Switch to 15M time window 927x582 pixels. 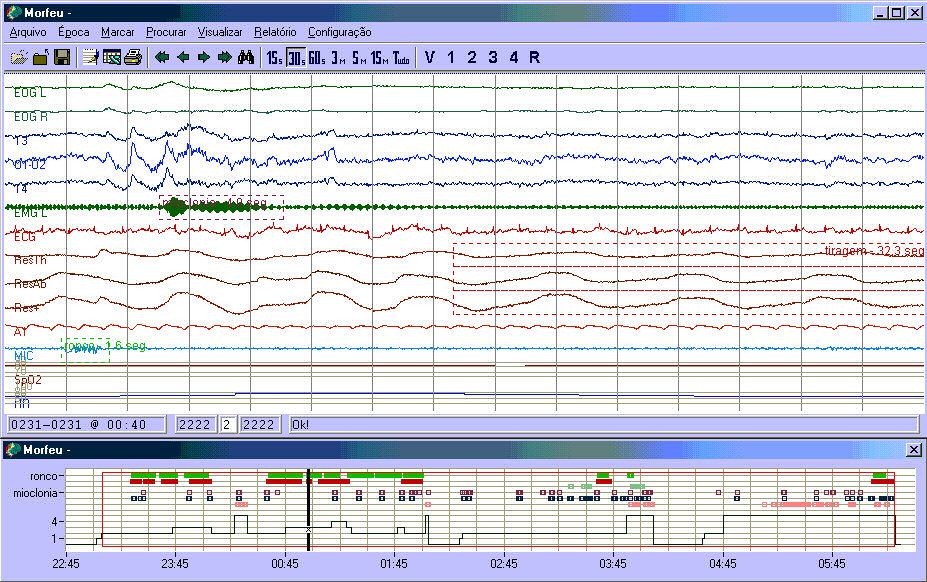(380, 57)
